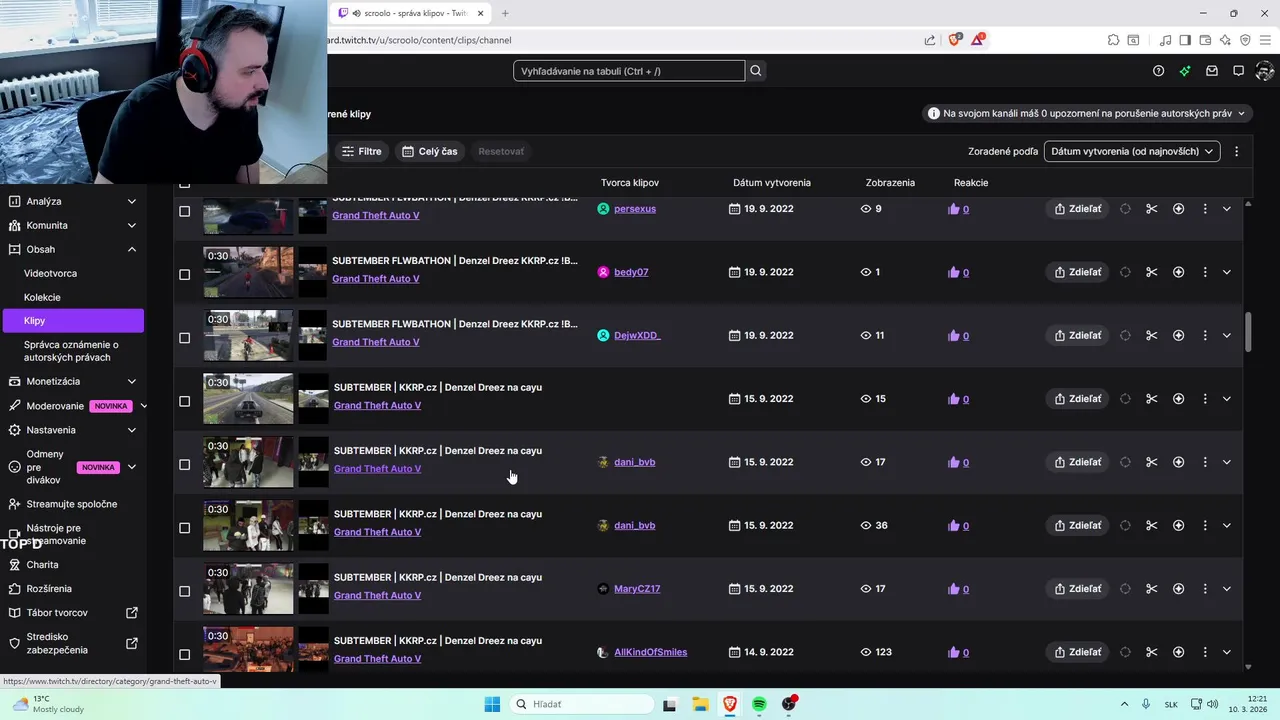Select checkbox for bedy07 clip

click(184, 274)
